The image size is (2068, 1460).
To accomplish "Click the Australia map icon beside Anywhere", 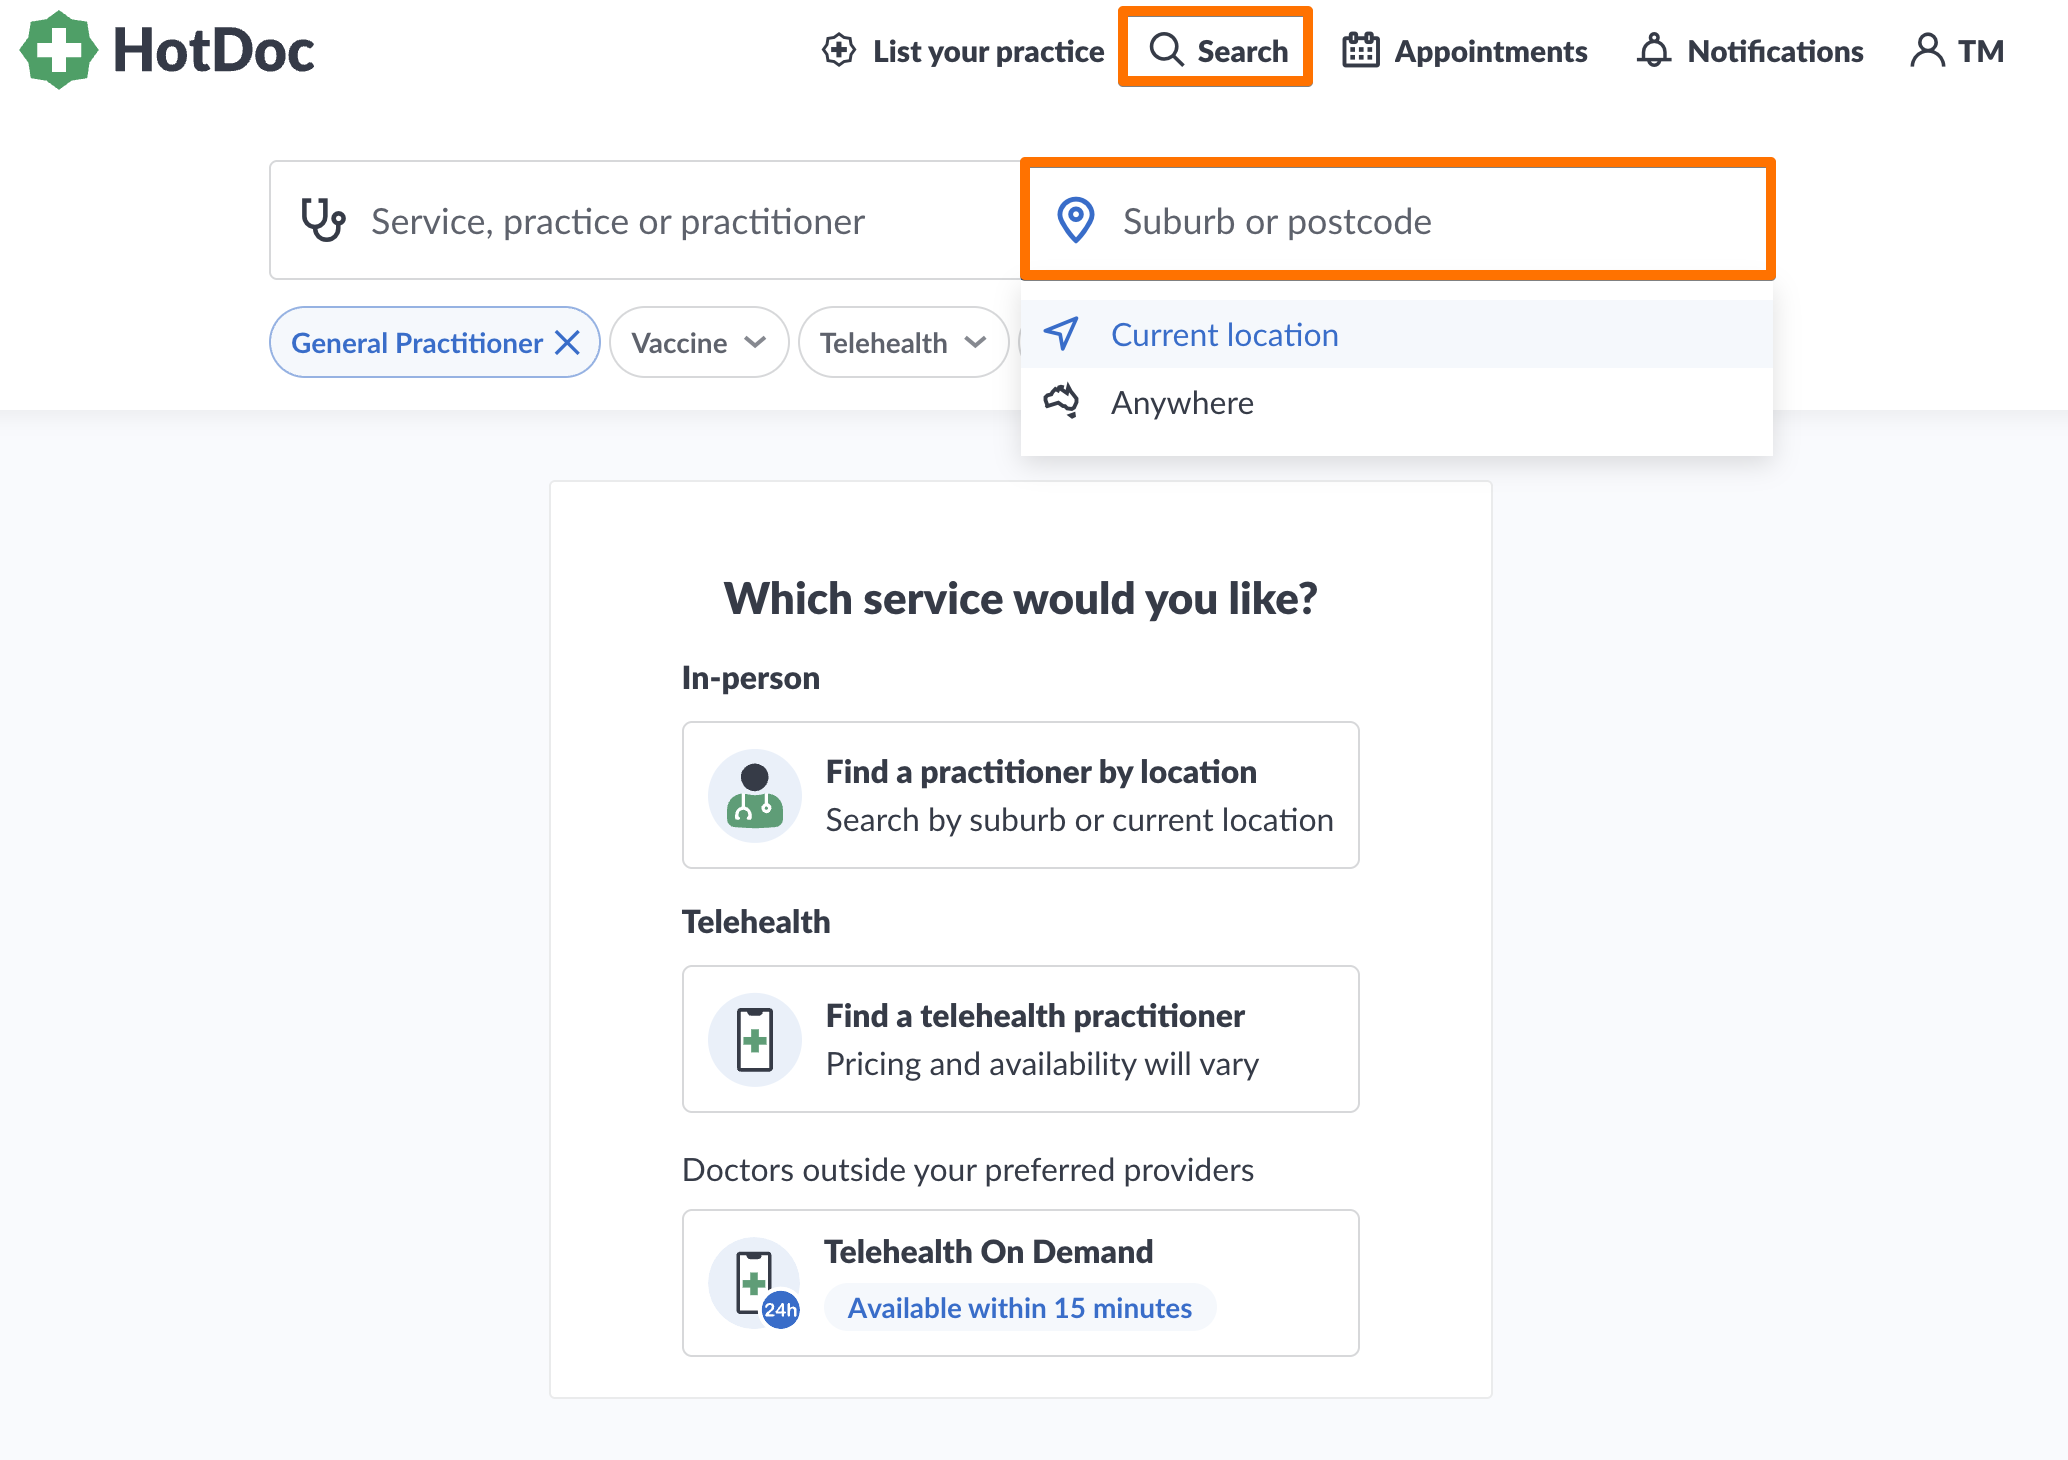I will [1061, 402].
